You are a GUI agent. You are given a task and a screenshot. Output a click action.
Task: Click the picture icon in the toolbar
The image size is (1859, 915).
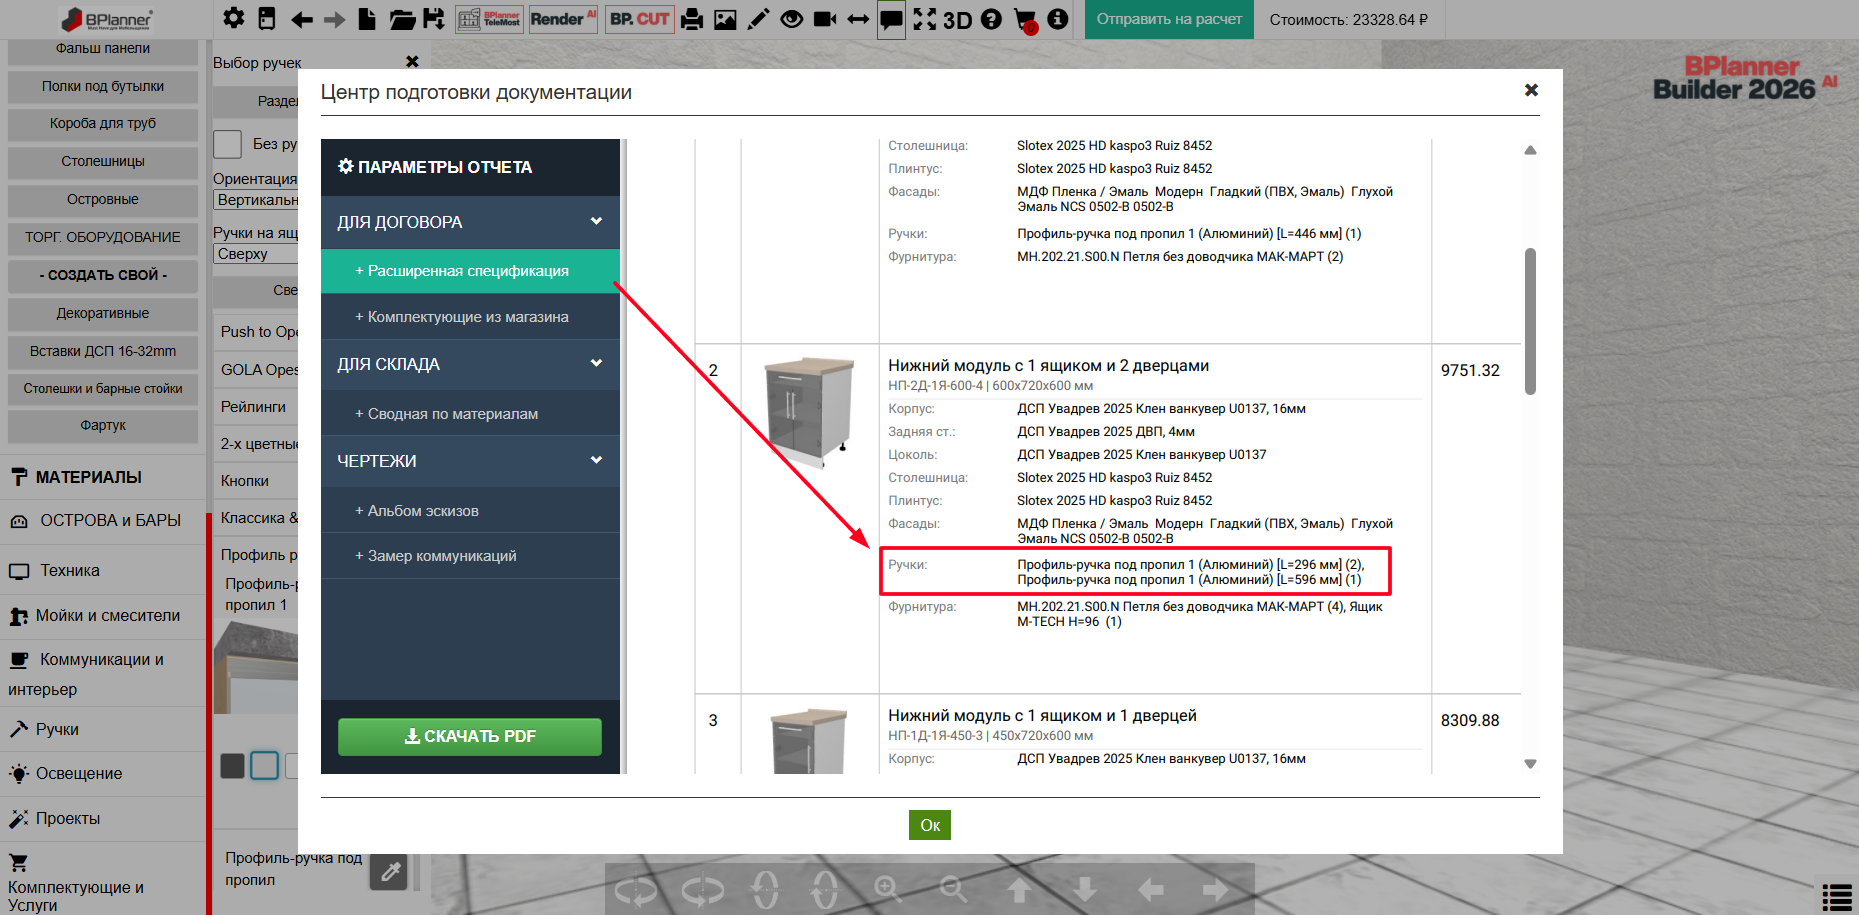[725, 19]
